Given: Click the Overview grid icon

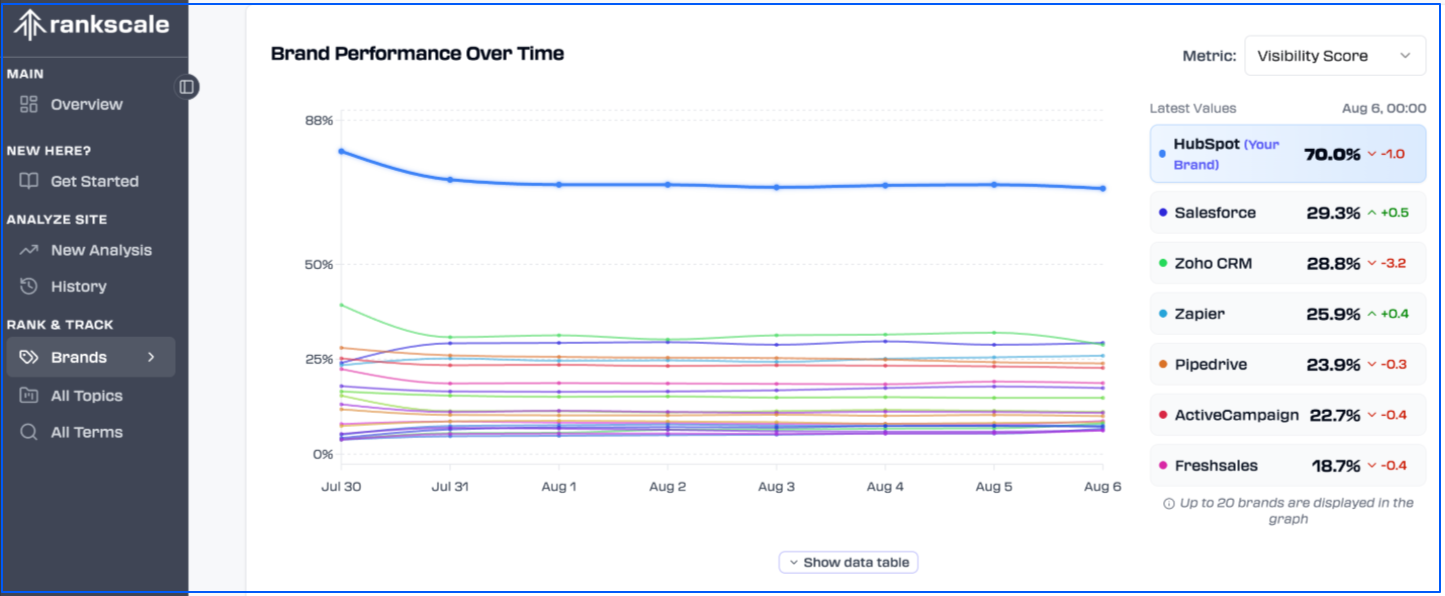Looking at the screenshot, I should [x=29, y=104].
